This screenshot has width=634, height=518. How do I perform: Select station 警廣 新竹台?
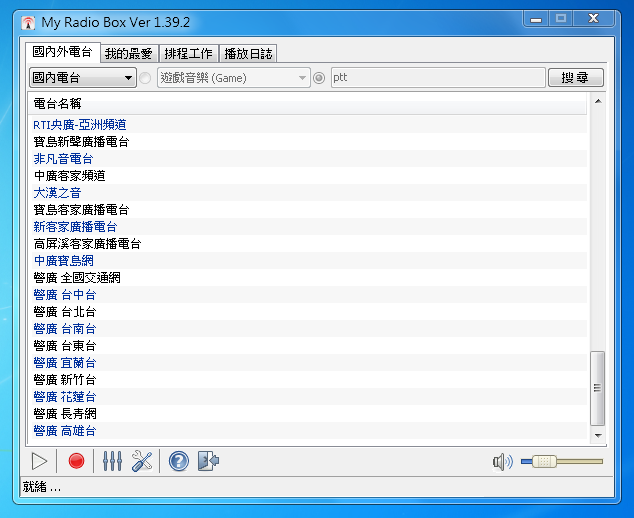click(308, 379)
